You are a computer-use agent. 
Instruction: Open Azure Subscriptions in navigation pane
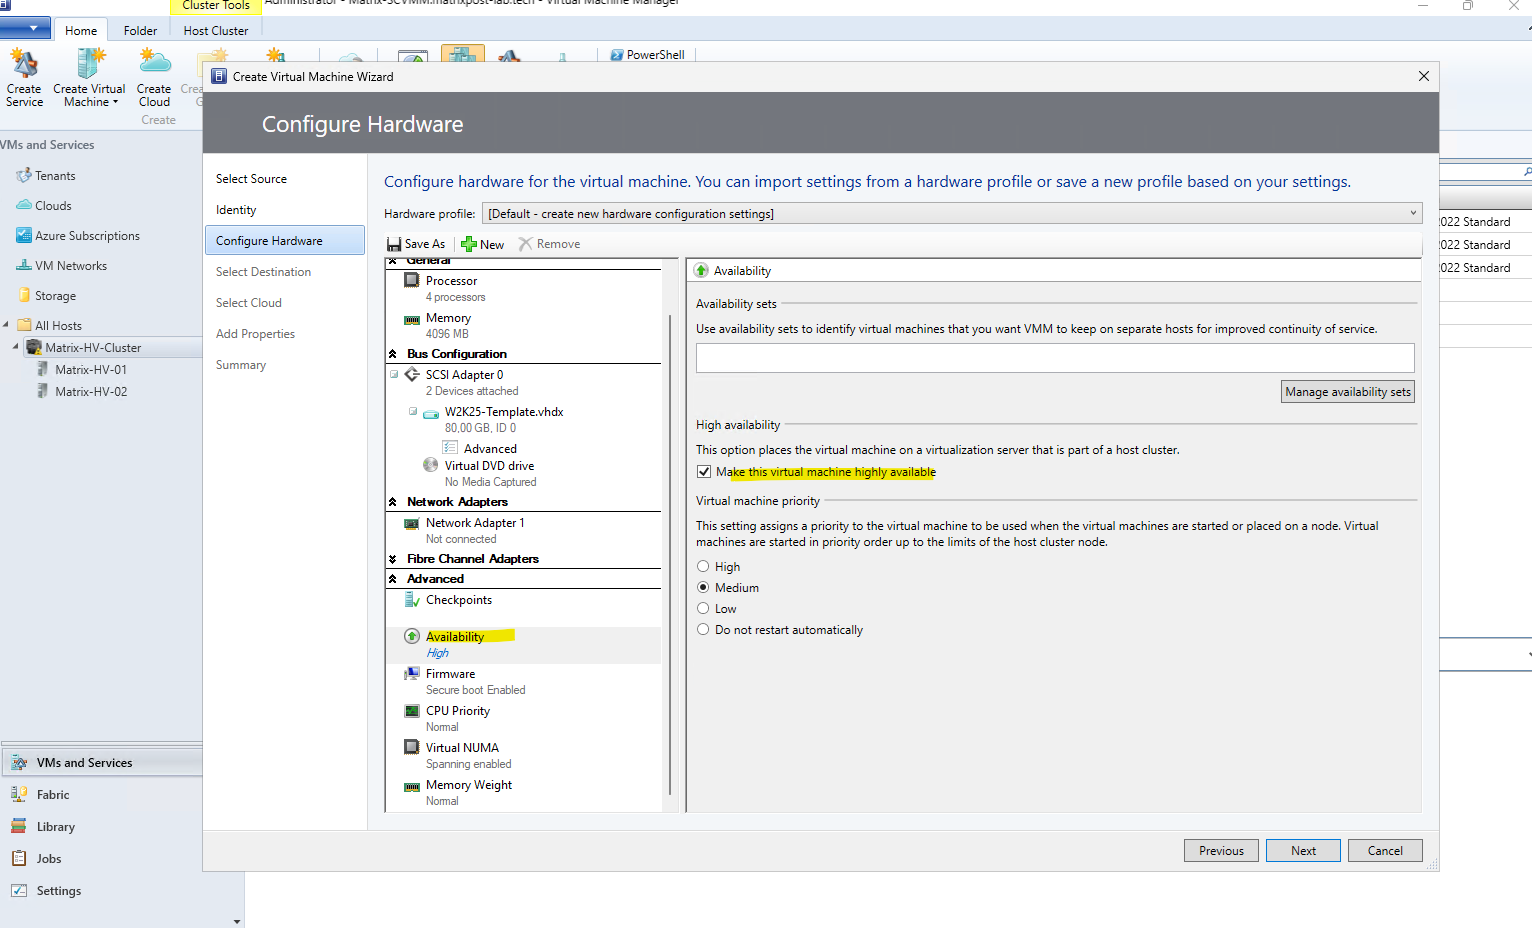click(x=87, y=236)
